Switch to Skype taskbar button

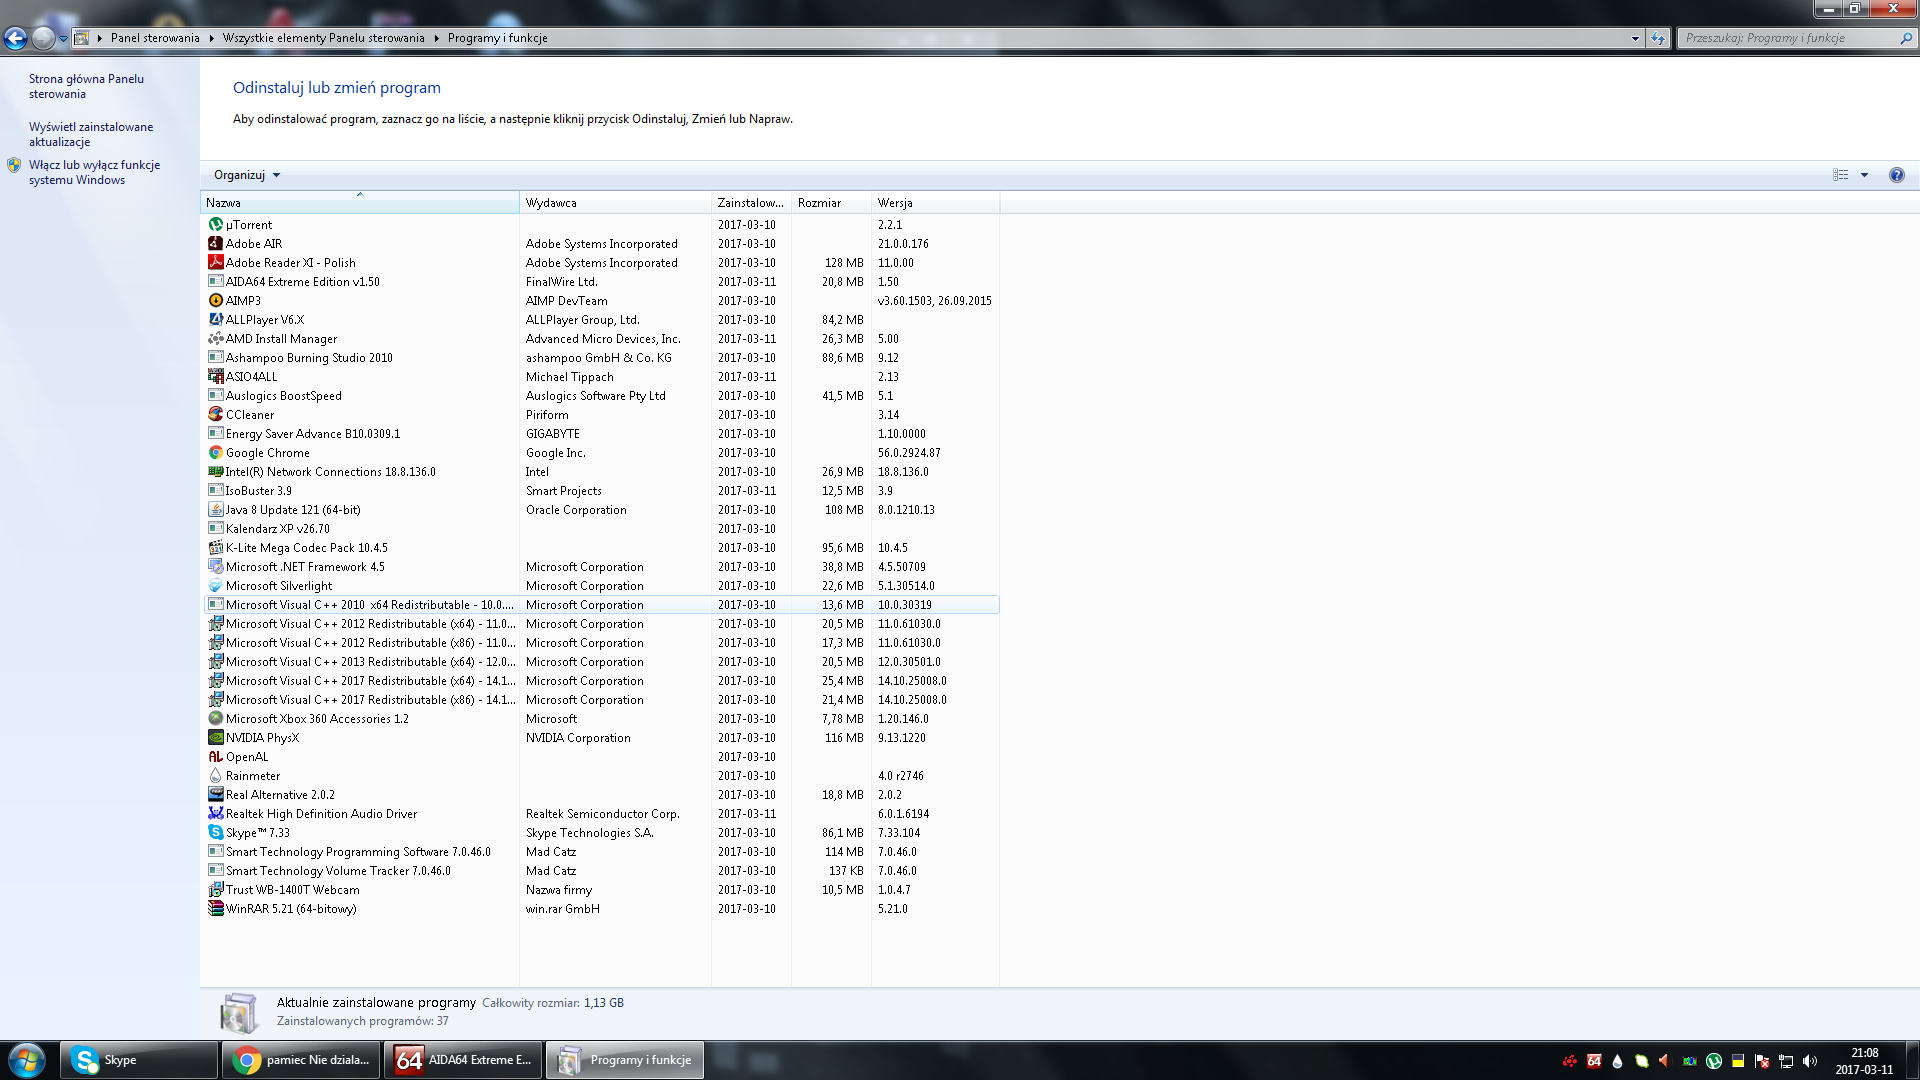(x=139, y=1060)
